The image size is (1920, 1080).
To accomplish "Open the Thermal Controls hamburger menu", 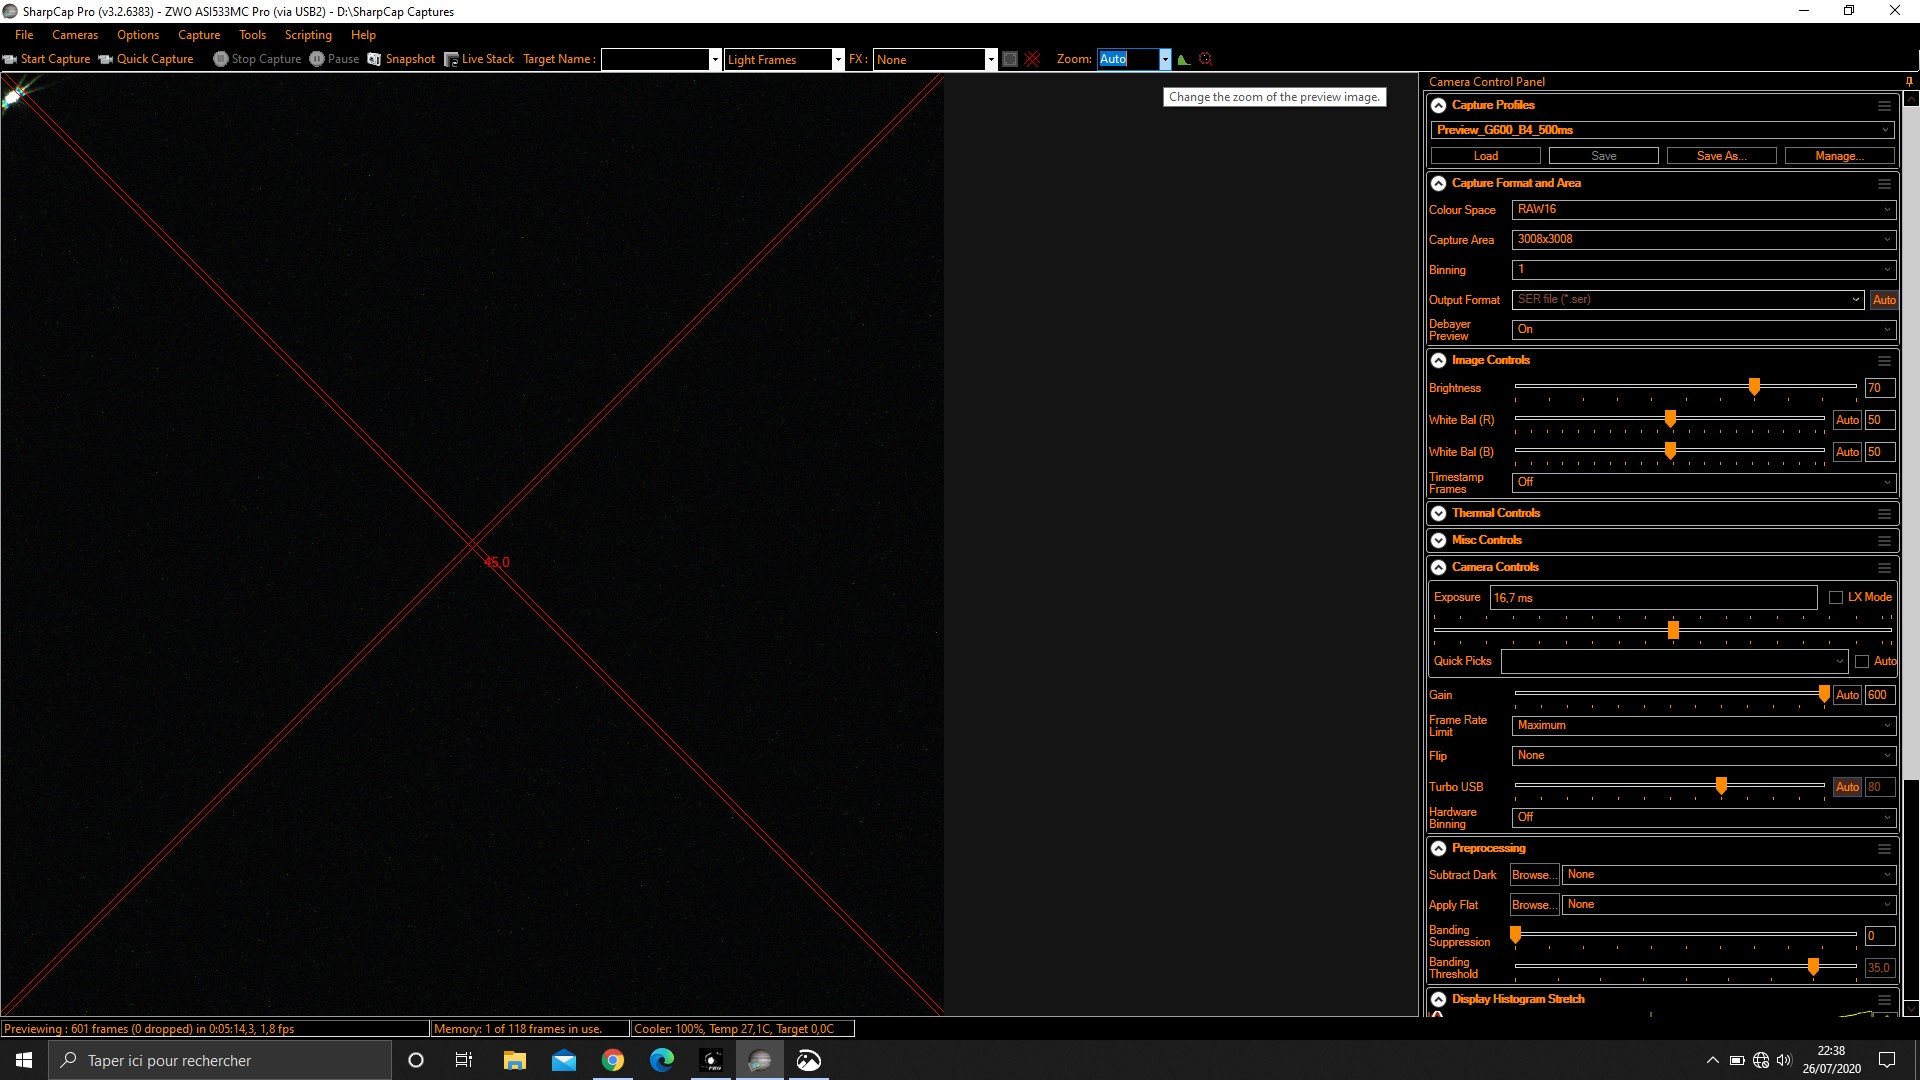I will 1884,514.
